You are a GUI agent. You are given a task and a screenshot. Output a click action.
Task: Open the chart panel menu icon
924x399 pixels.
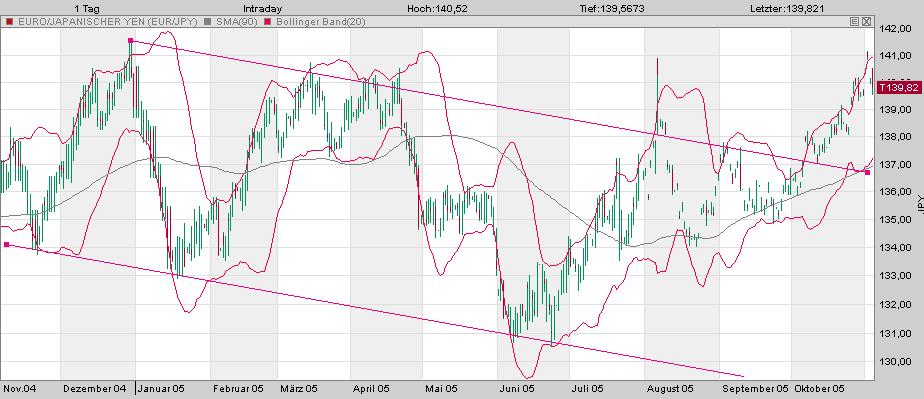[x=854, y=21]
